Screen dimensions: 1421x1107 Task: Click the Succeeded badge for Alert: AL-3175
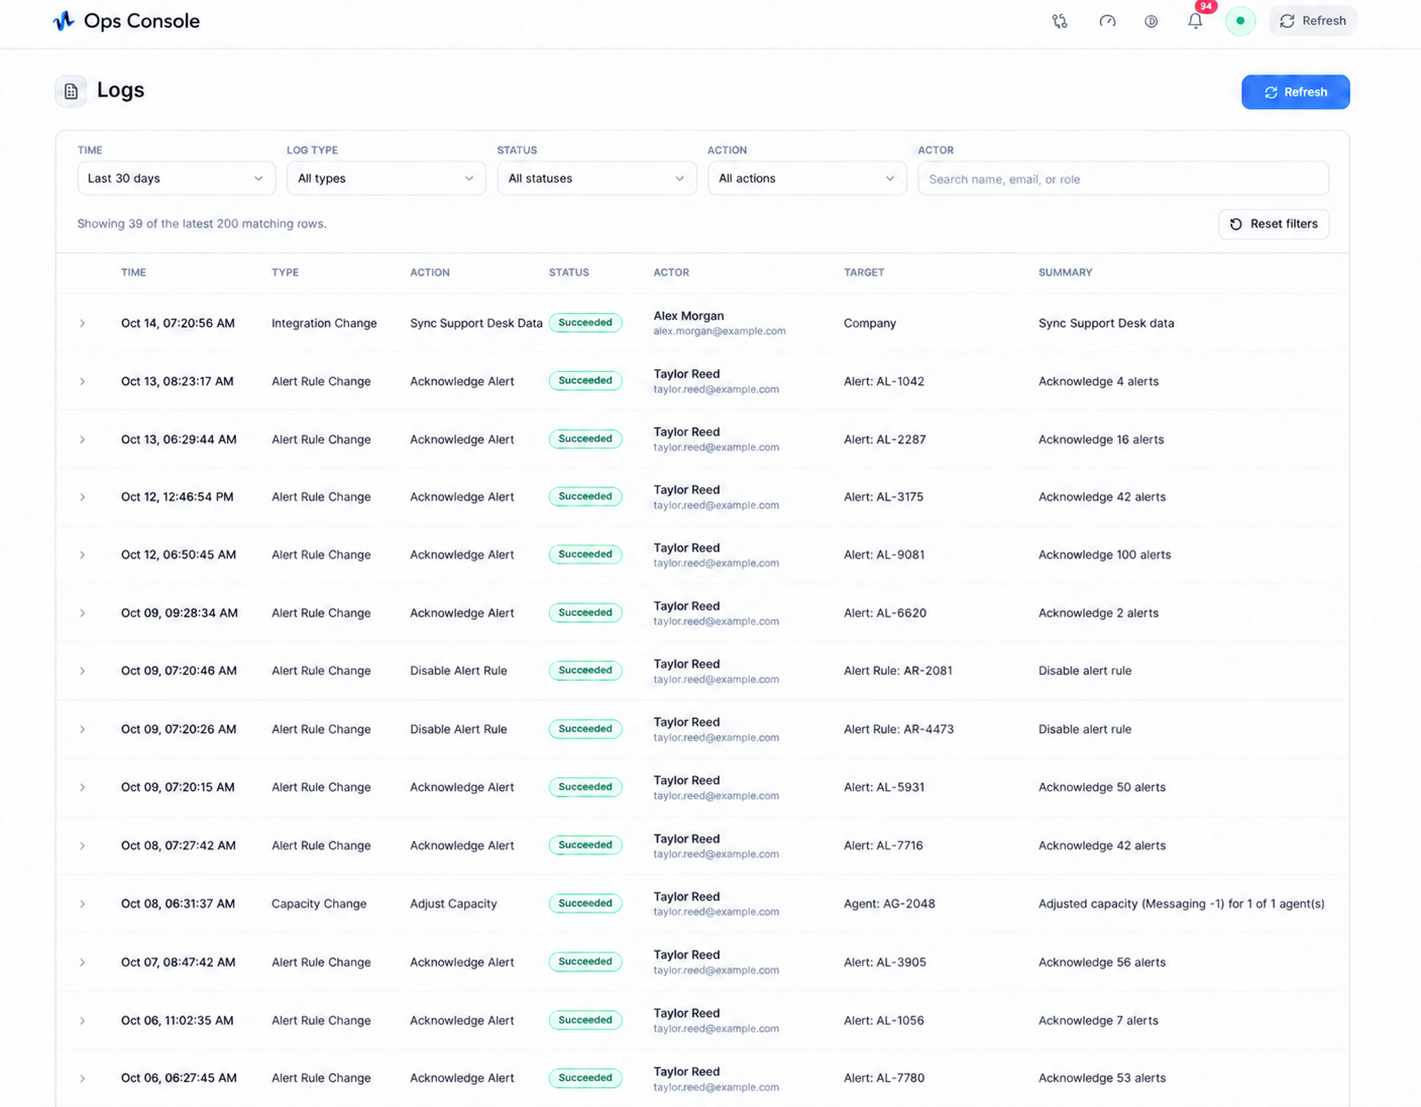[x=585, y=496]
